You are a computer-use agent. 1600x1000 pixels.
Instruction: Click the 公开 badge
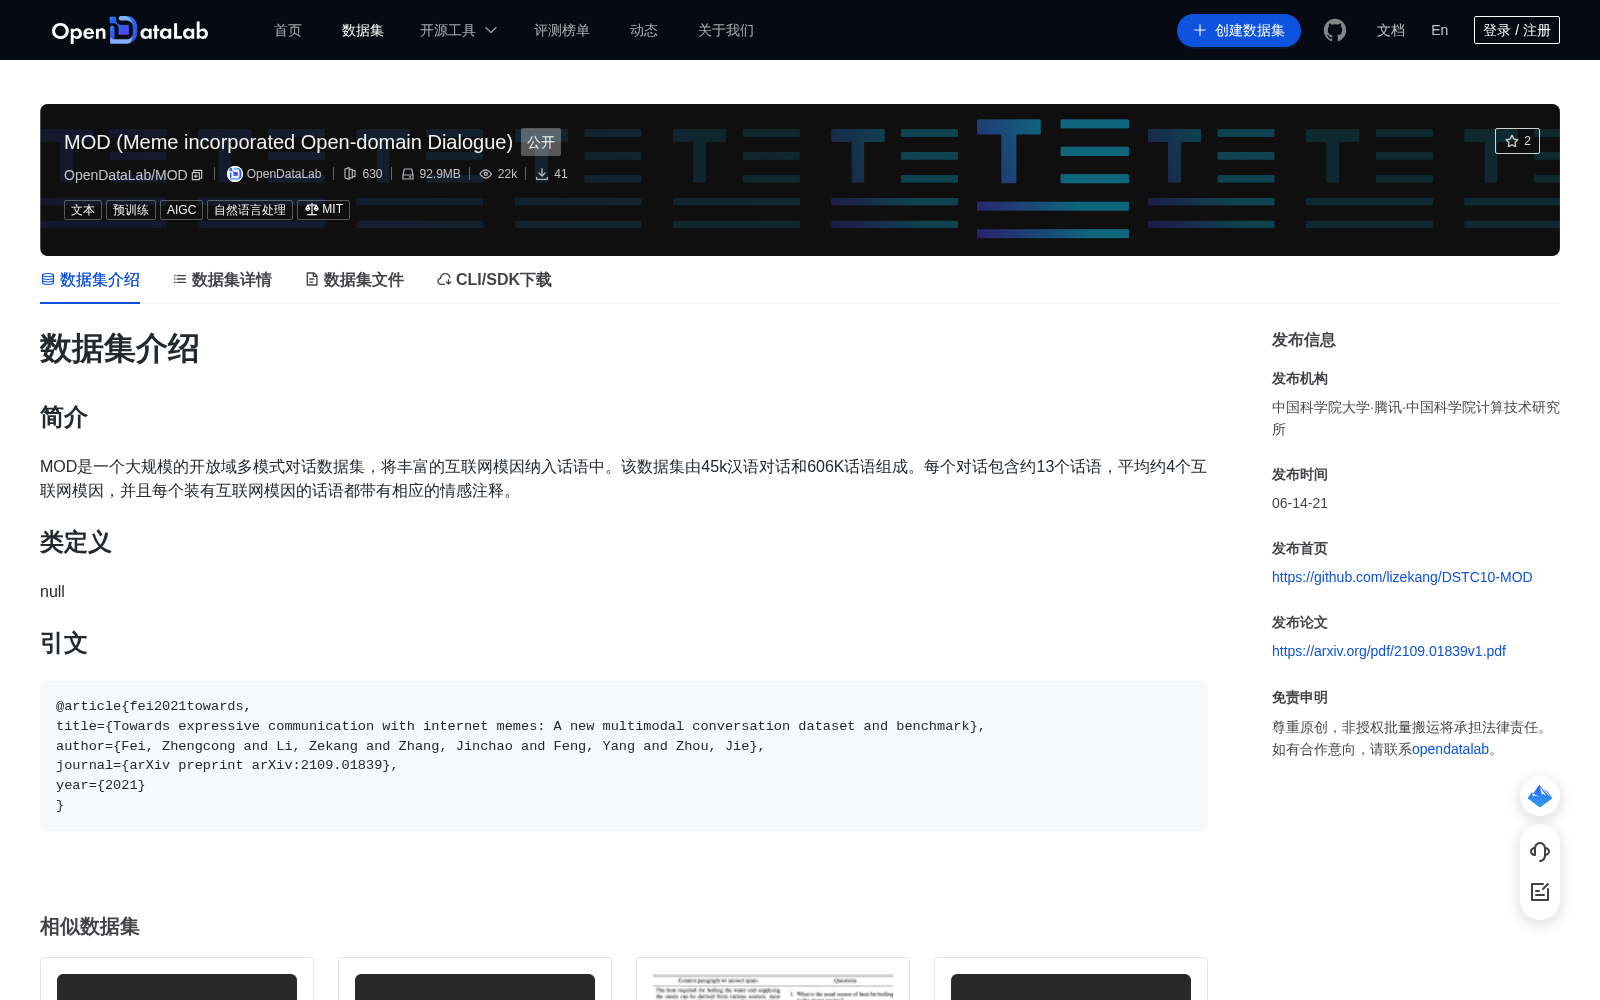541,142
